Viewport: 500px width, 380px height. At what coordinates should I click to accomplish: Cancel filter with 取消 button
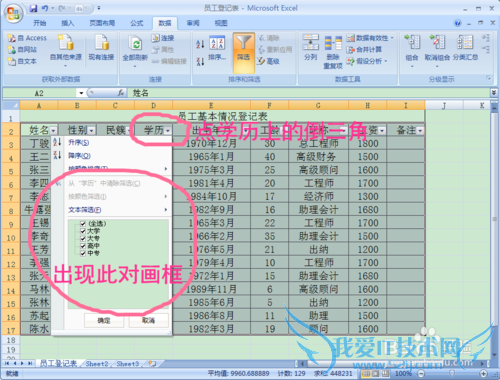(149, 320)
